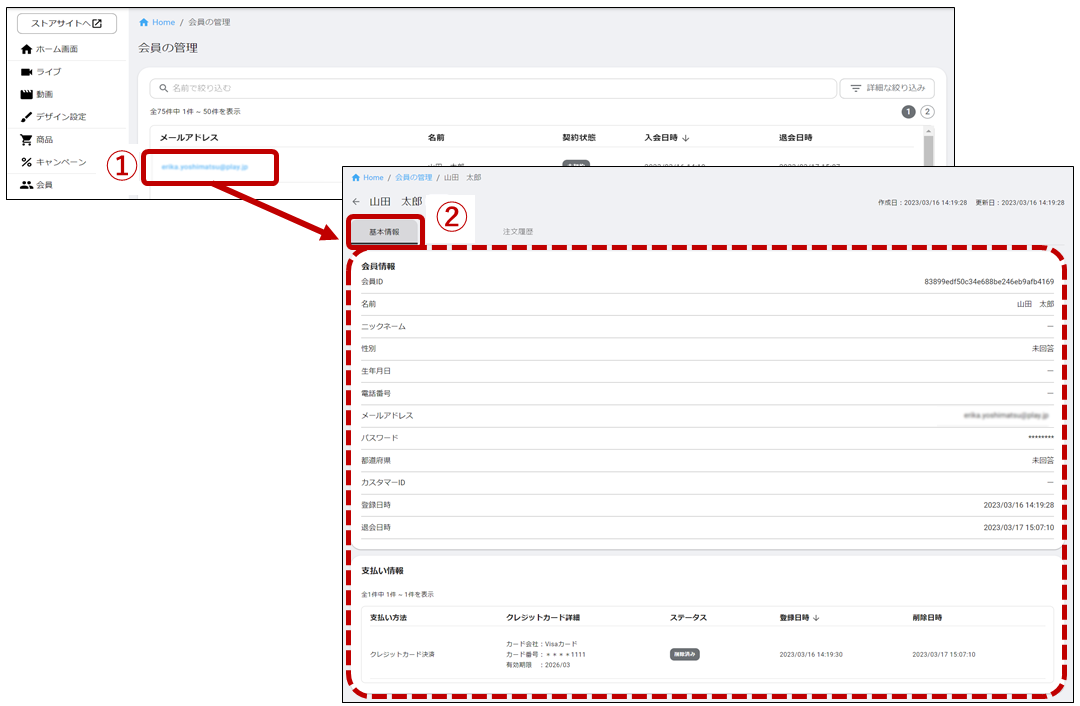Click 有効期限 : 2026/03 card detail
This screenshot has height=706, width=1080.
(x=538, y=665)
